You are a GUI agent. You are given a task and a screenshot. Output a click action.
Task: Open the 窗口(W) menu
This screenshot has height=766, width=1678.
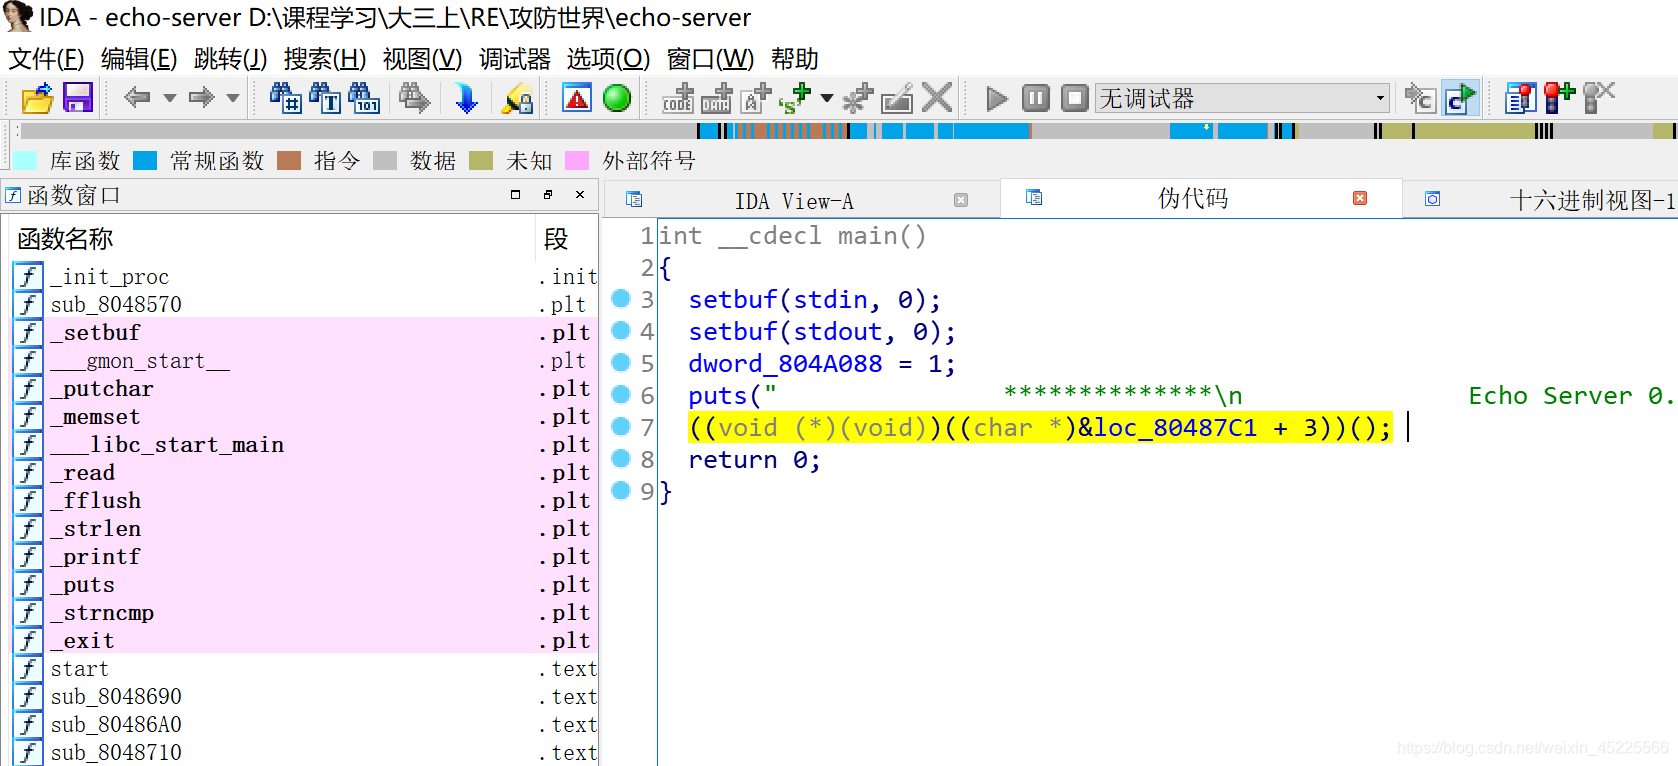[x=710, y=59]
